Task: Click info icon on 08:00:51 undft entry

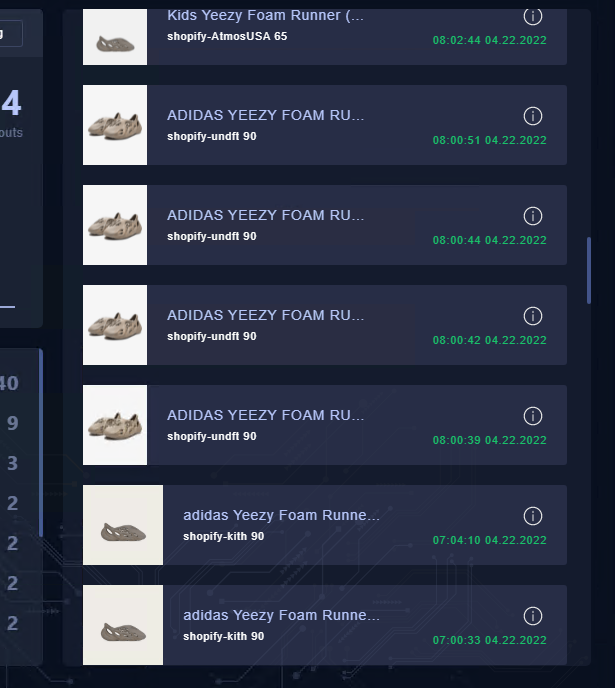Action: pyautogui.click(x=533, y=116)
